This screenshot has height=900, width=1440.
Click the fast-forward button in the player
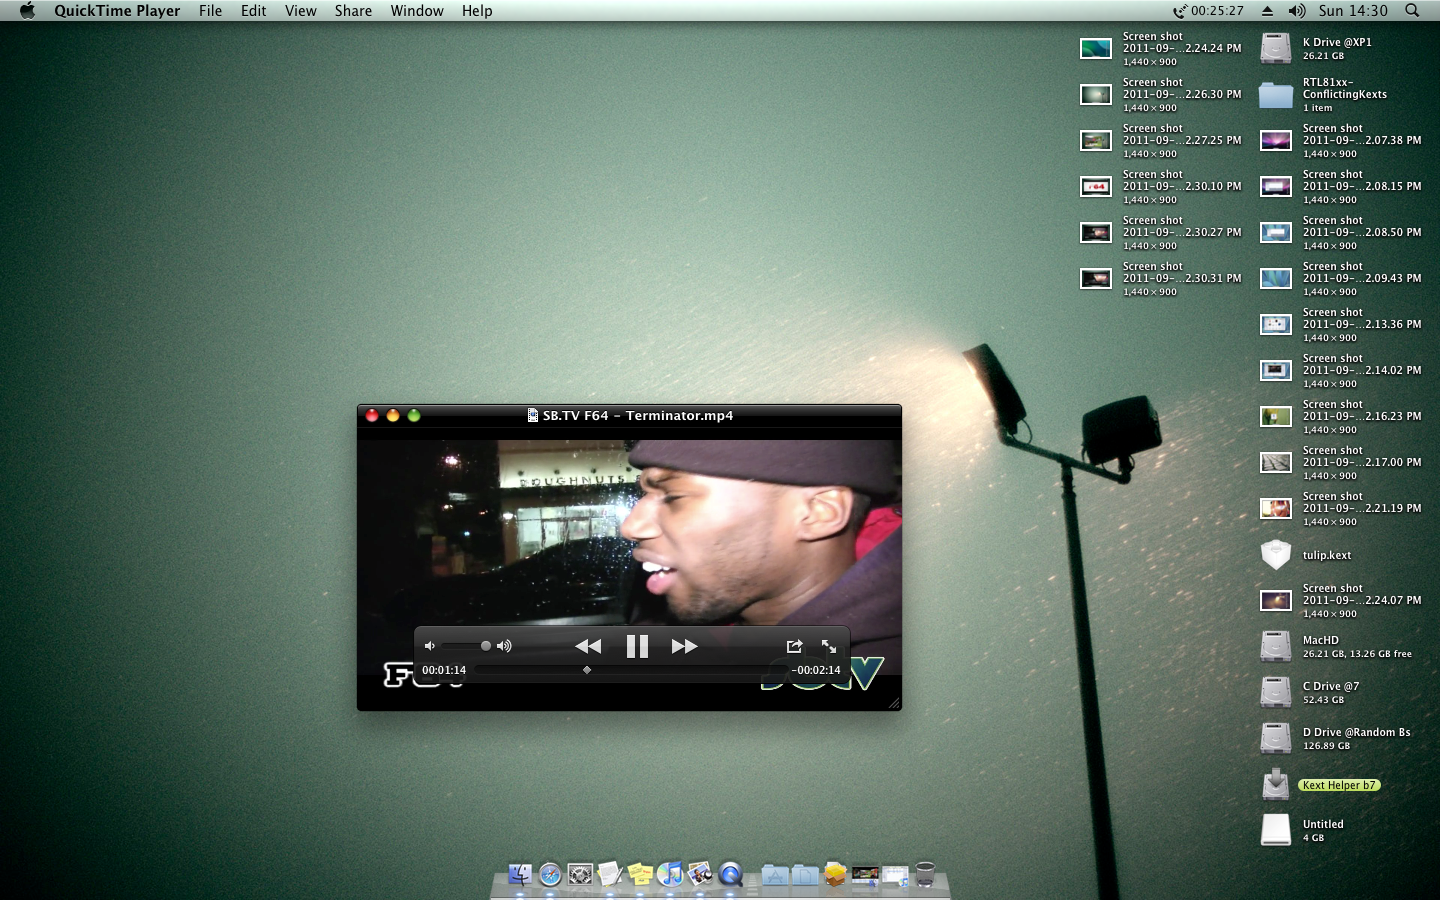pos(685,646)
